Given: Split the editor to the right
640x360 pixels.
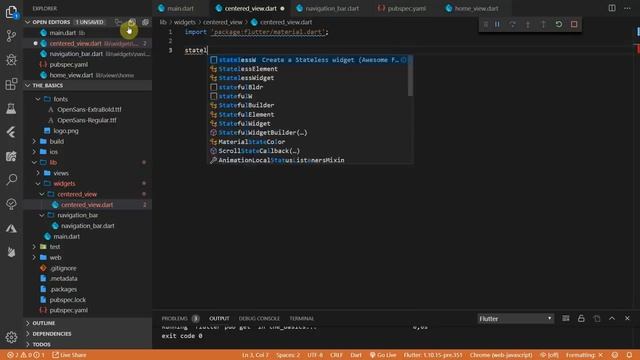Looking at the screenshot, I should tap(612, 8).
